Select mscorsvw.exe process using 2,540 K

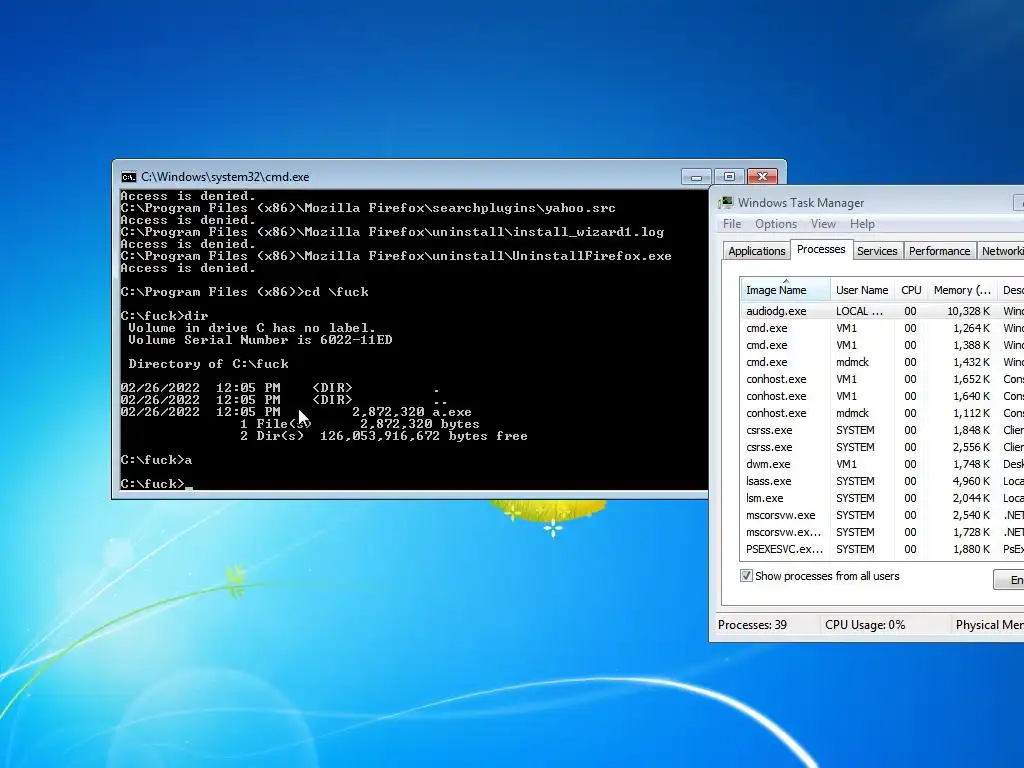point(882,515)
